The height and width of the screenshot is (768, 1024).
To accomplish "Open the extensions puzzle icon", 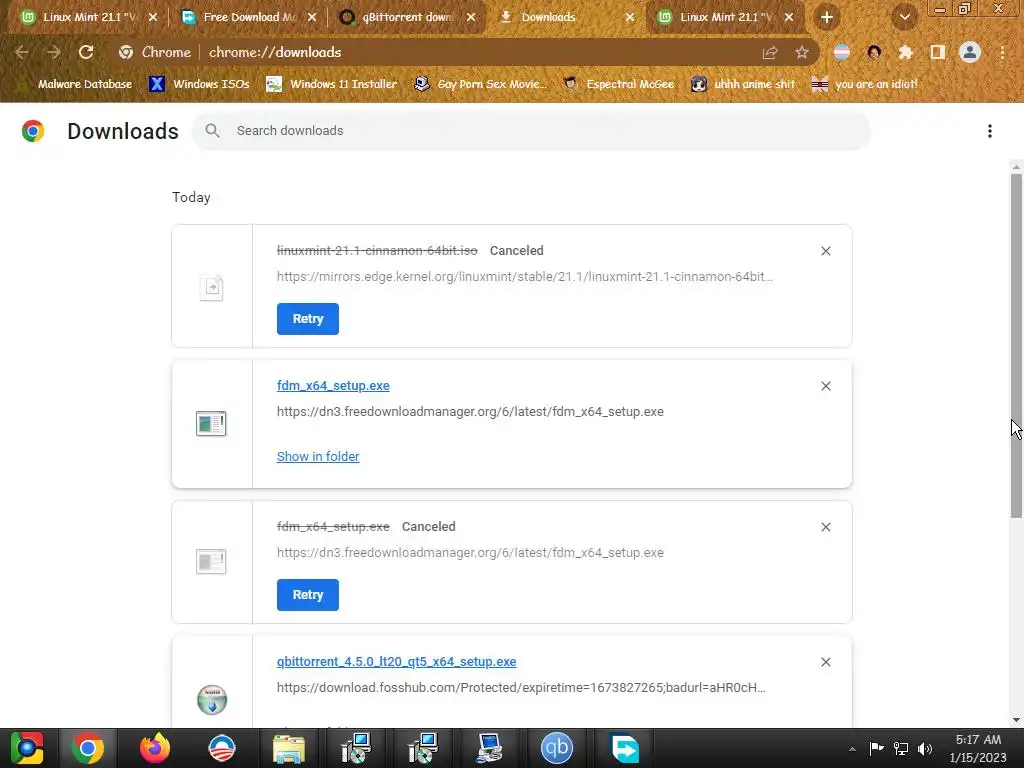I will (x=905, y=52).
